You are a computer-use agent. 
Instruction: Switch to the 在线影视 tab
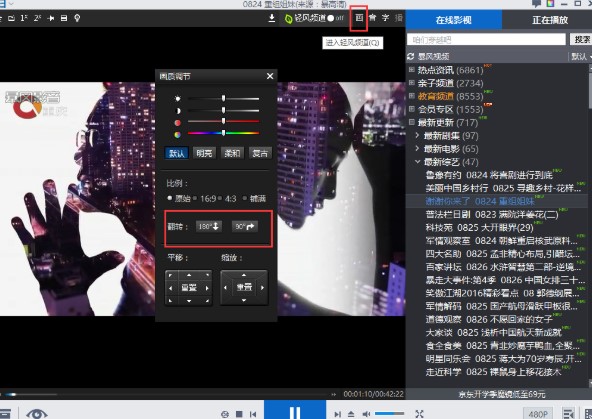[454, 20]
